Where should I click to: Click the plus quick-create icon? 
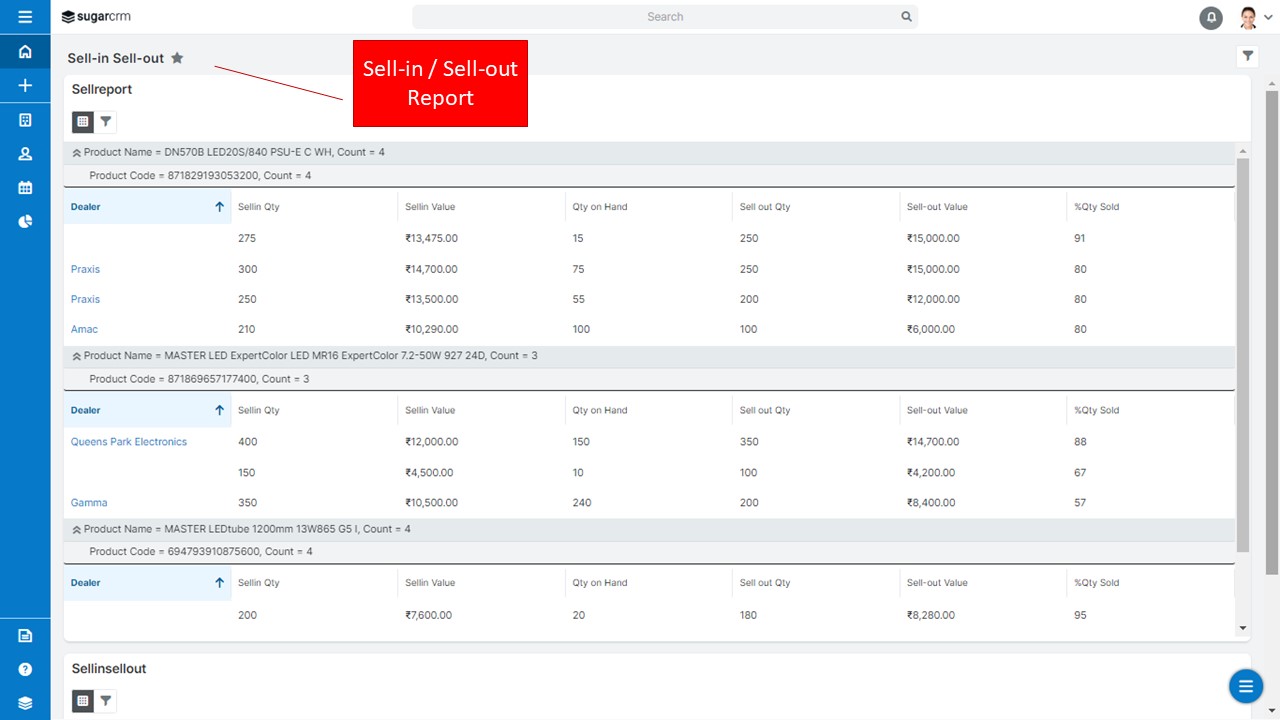coord(25,86)
